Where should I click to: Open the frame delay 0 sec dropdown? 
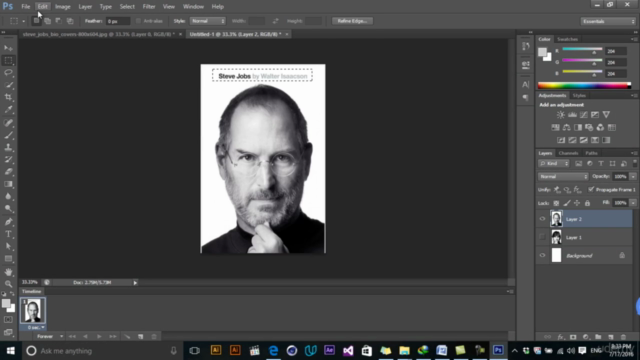tap(36, 327)
